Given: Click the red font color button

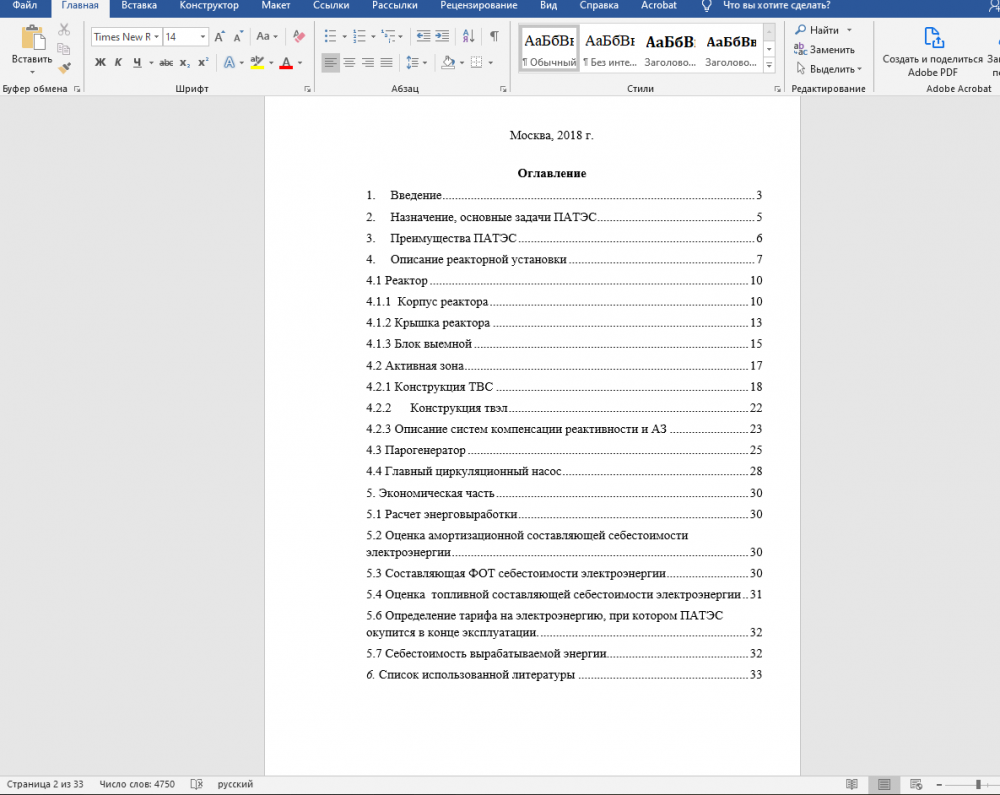Looking at the screenshot, I should pos(286,62).
